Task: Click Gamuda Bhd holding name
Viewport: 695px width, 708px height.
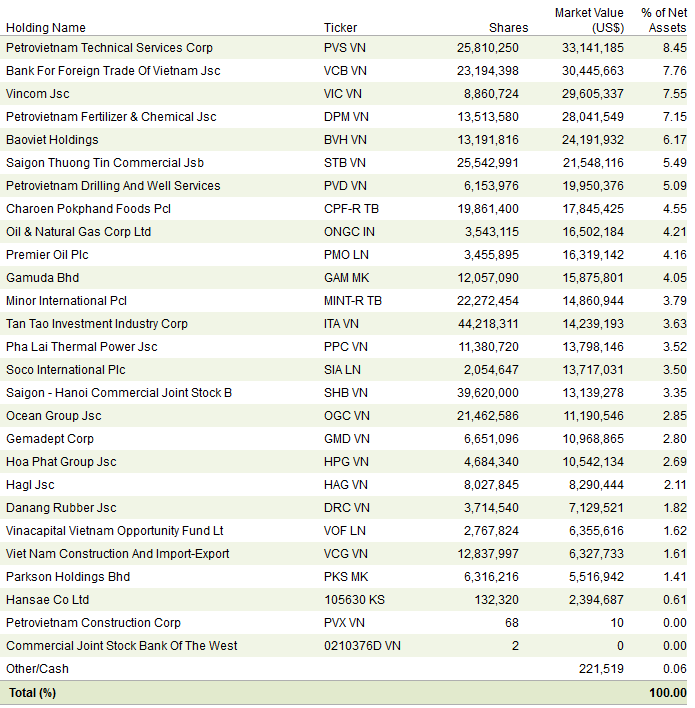Action: click(42, 278)
